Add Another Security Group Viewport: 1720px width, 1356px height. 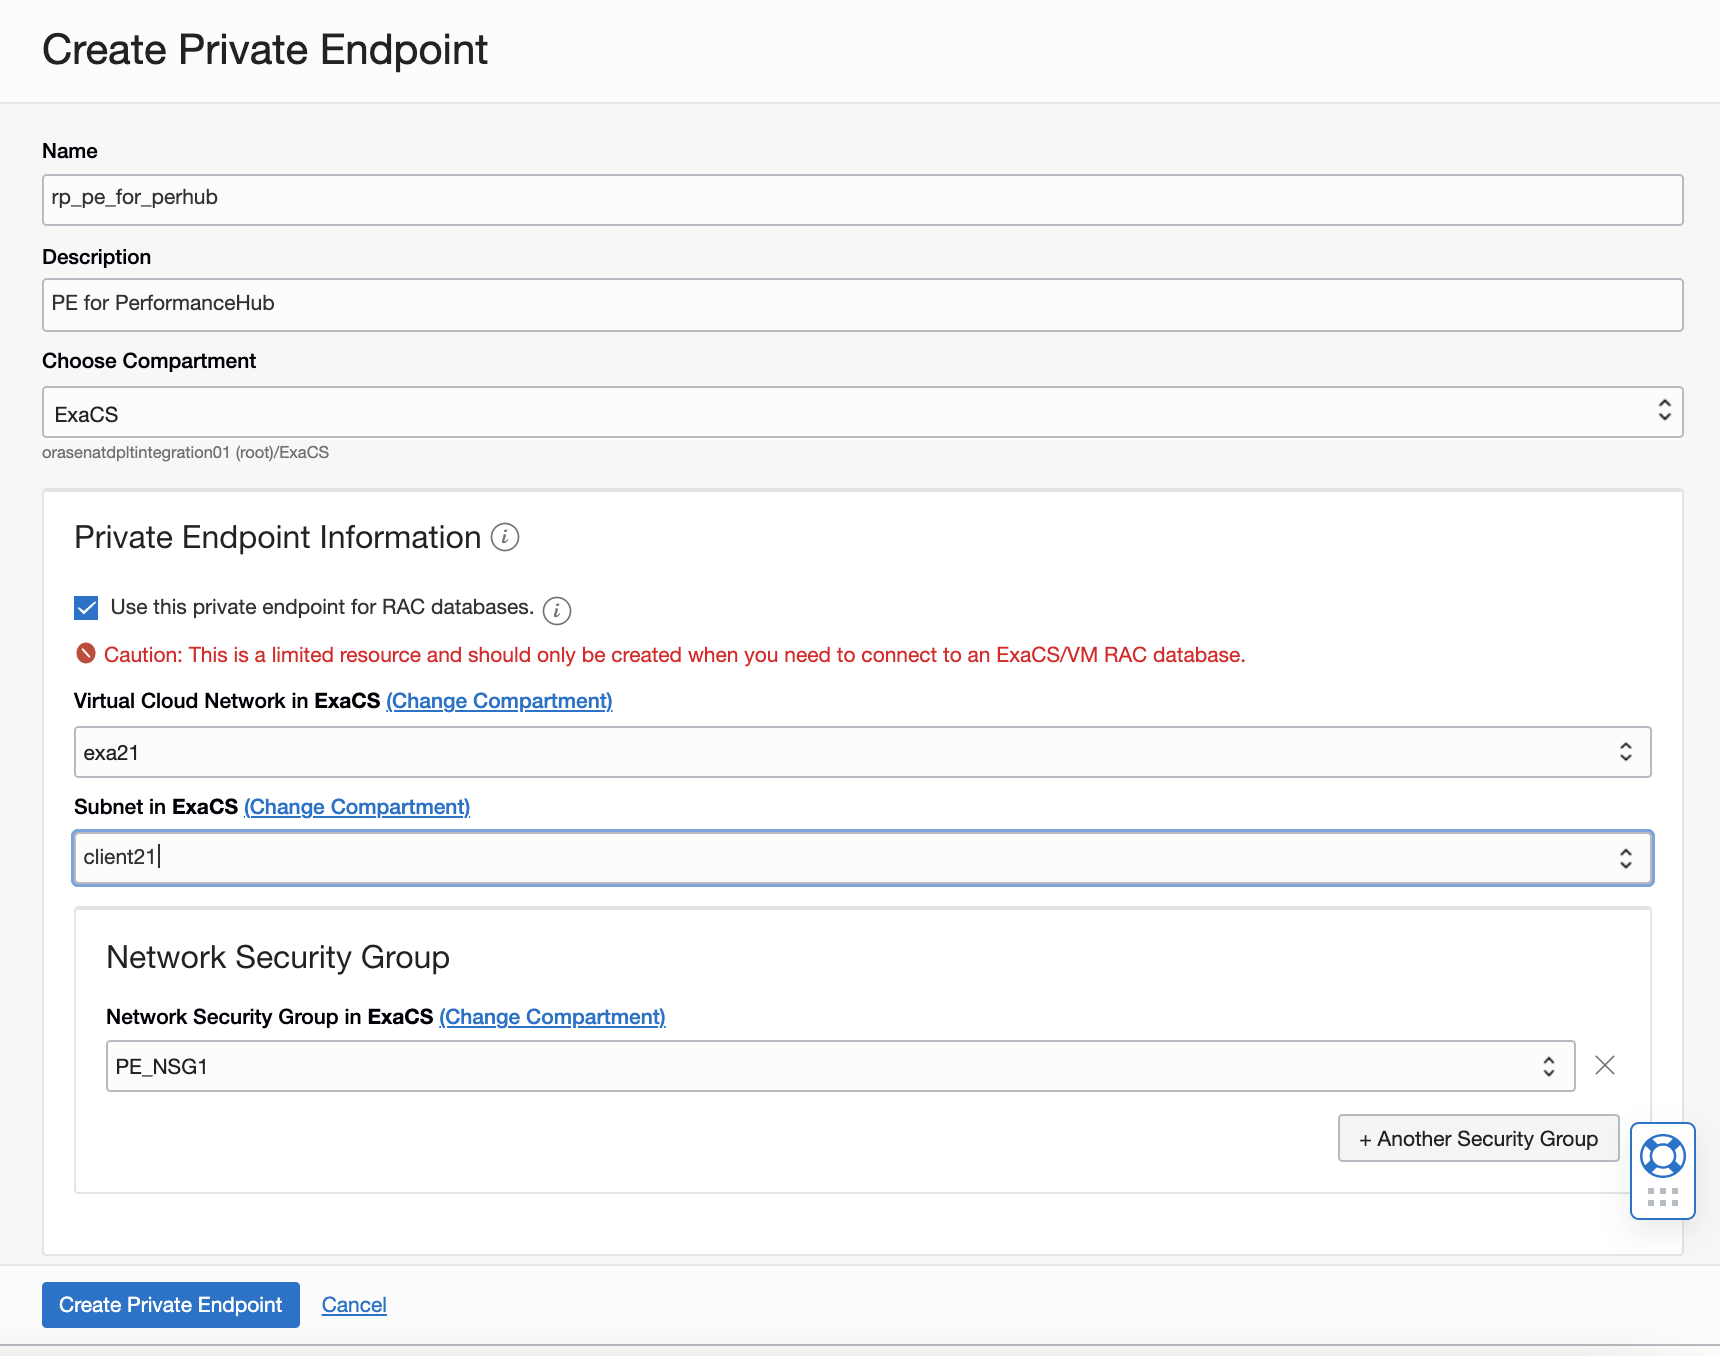click(1478, 1139)
